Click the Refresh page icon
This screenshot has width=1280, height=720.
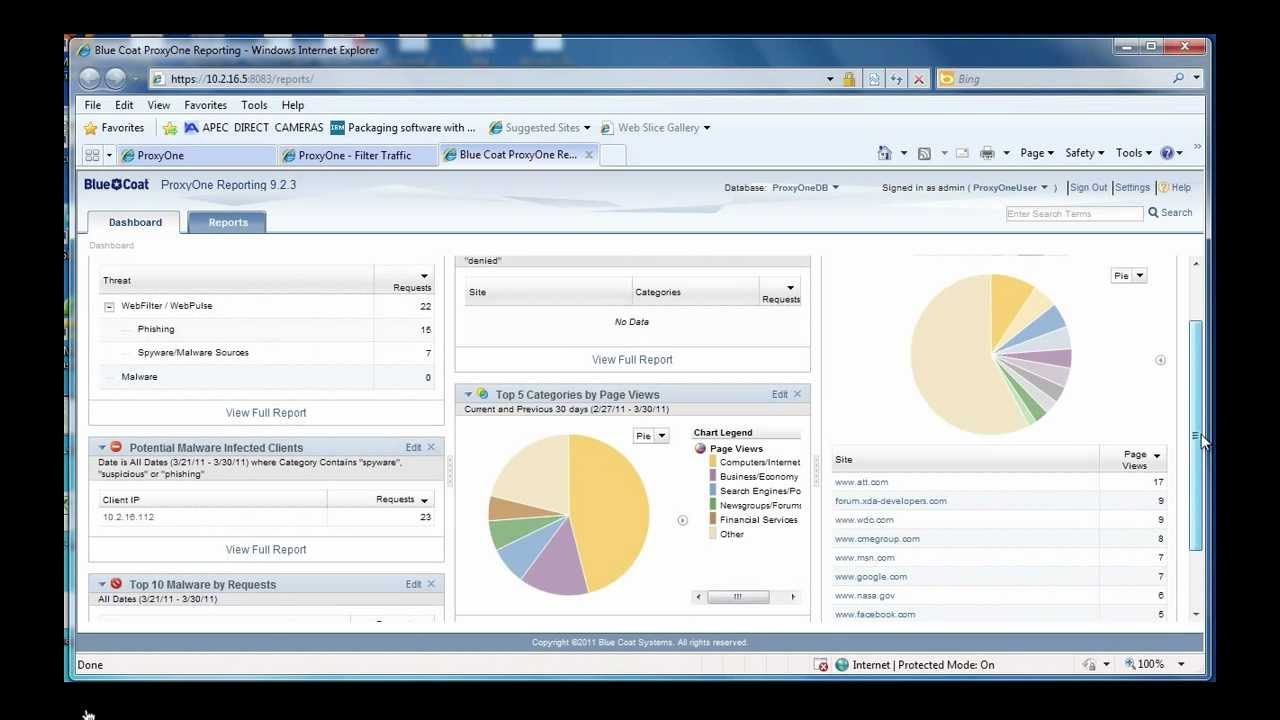click(896, 79)
